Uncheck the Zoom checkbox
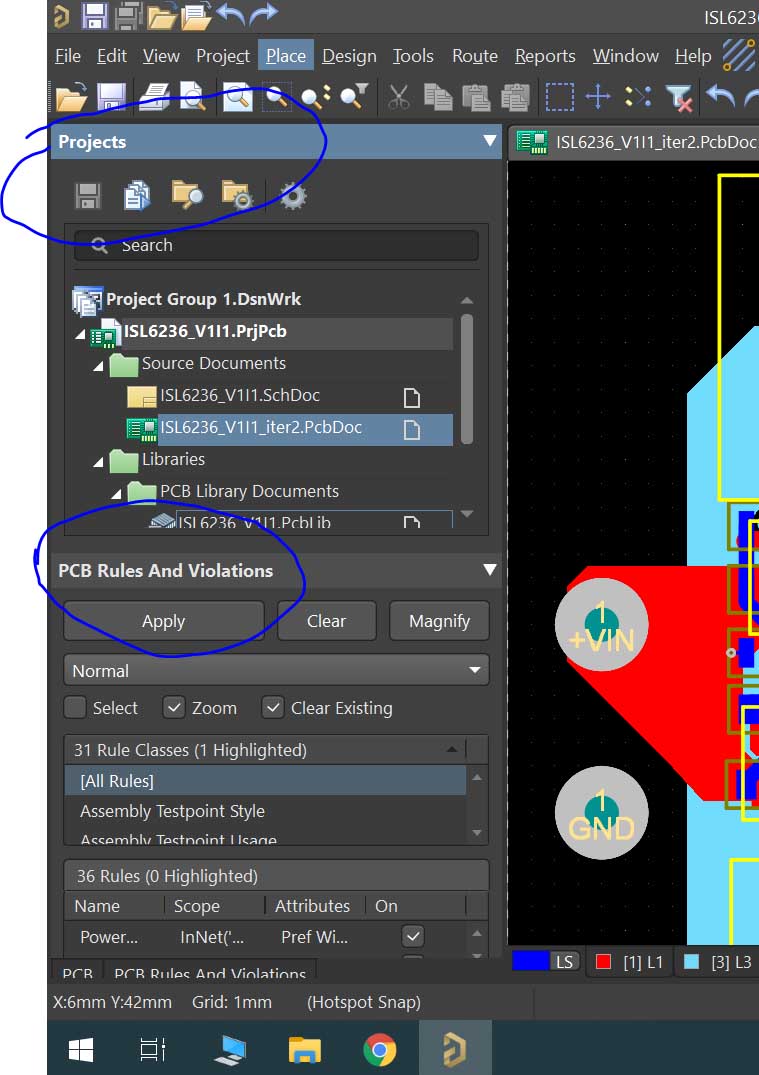The height and width of the screenshot is (1075, 759). [174, 708]
